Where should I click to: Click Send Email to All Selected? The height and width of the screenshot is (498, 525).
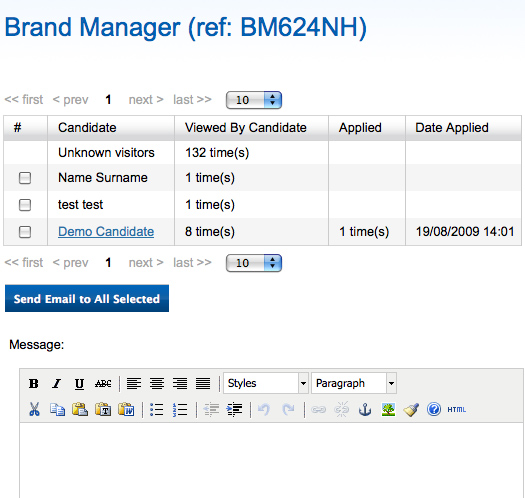click(x=87, y=298)
